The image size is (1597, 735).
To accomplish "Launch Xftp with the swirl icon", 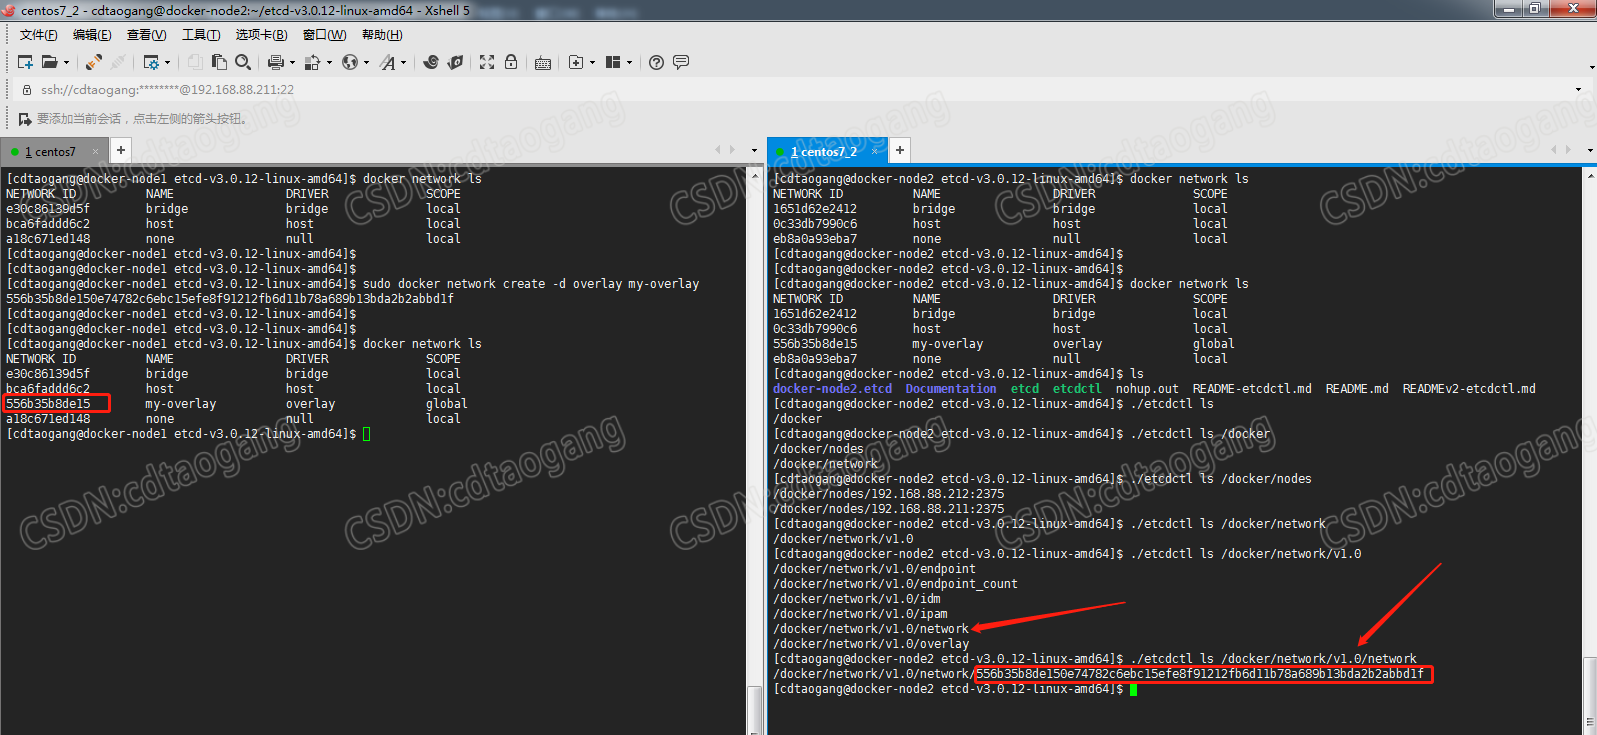I will [431, 62].
